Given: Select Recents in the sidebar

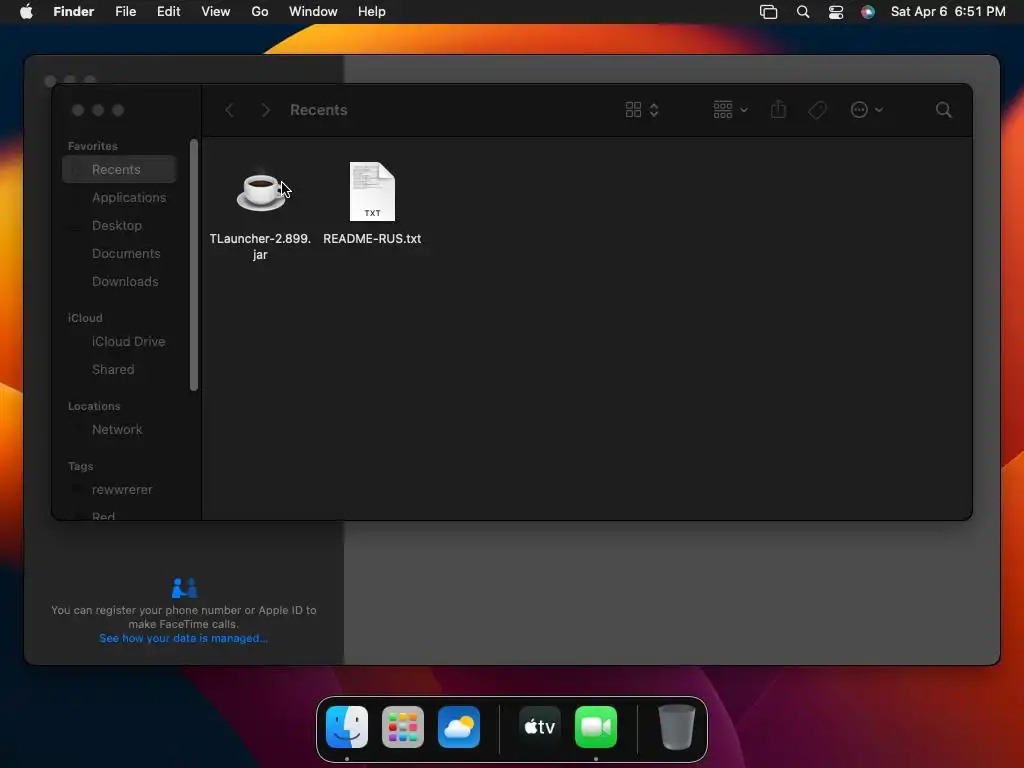Looking at the screenshot, I should pos(120,169).
